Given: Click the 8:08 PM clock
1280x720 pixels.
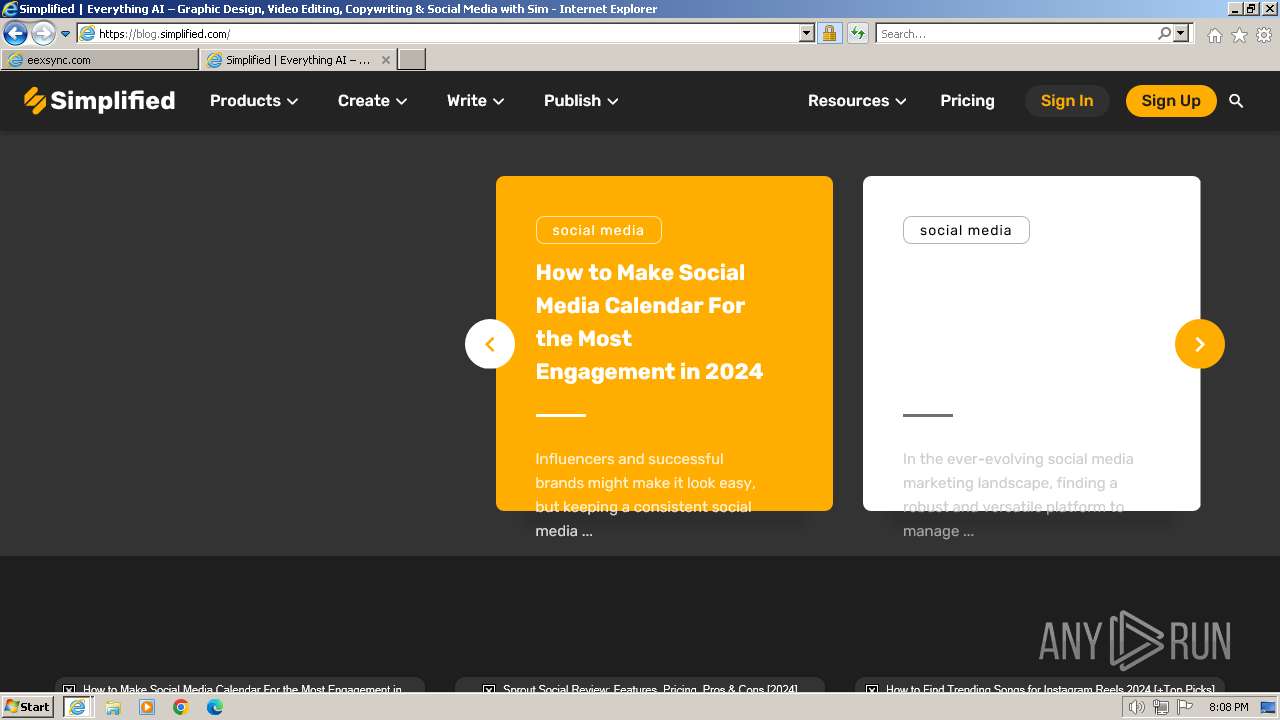Looking at the screenshot, I should tap(1228, 707).
